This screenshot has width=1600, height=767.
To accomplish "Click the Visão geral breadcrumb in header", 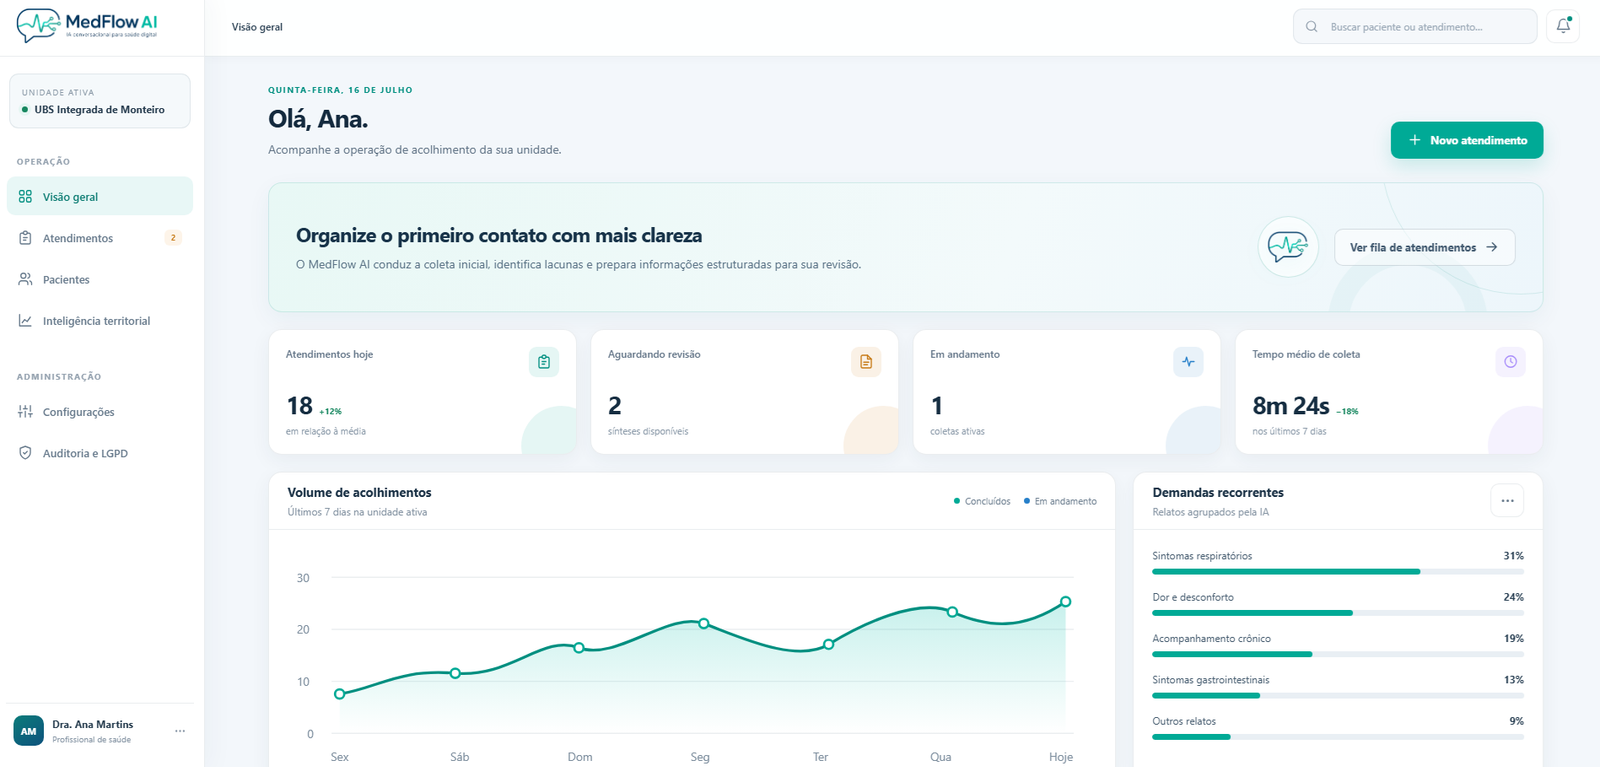I will (x=257, y=27).
